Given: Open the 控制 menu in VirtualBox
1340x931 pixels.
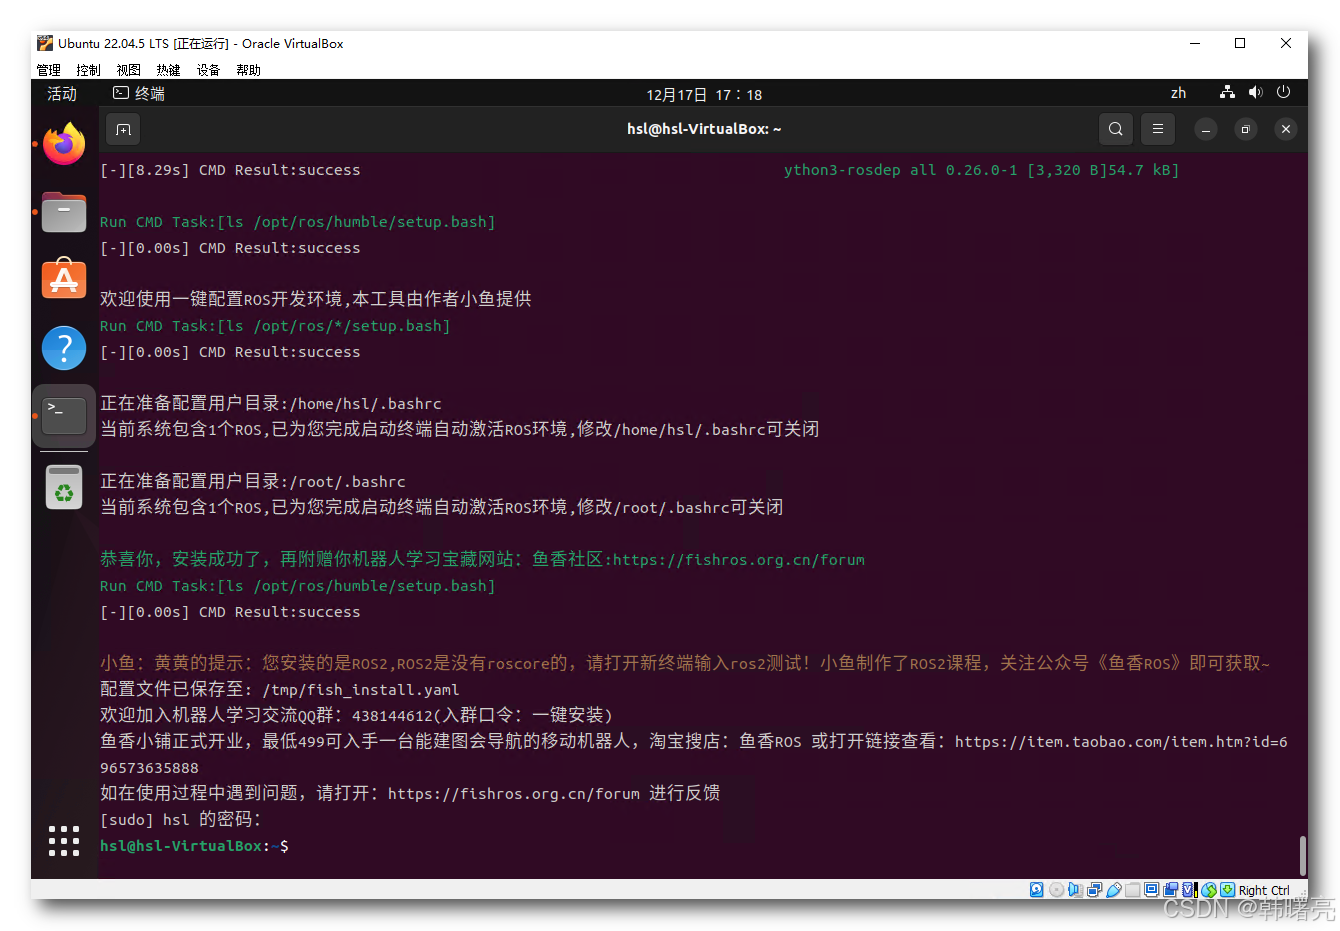Looking at the screenshot, I should point(88,69).
